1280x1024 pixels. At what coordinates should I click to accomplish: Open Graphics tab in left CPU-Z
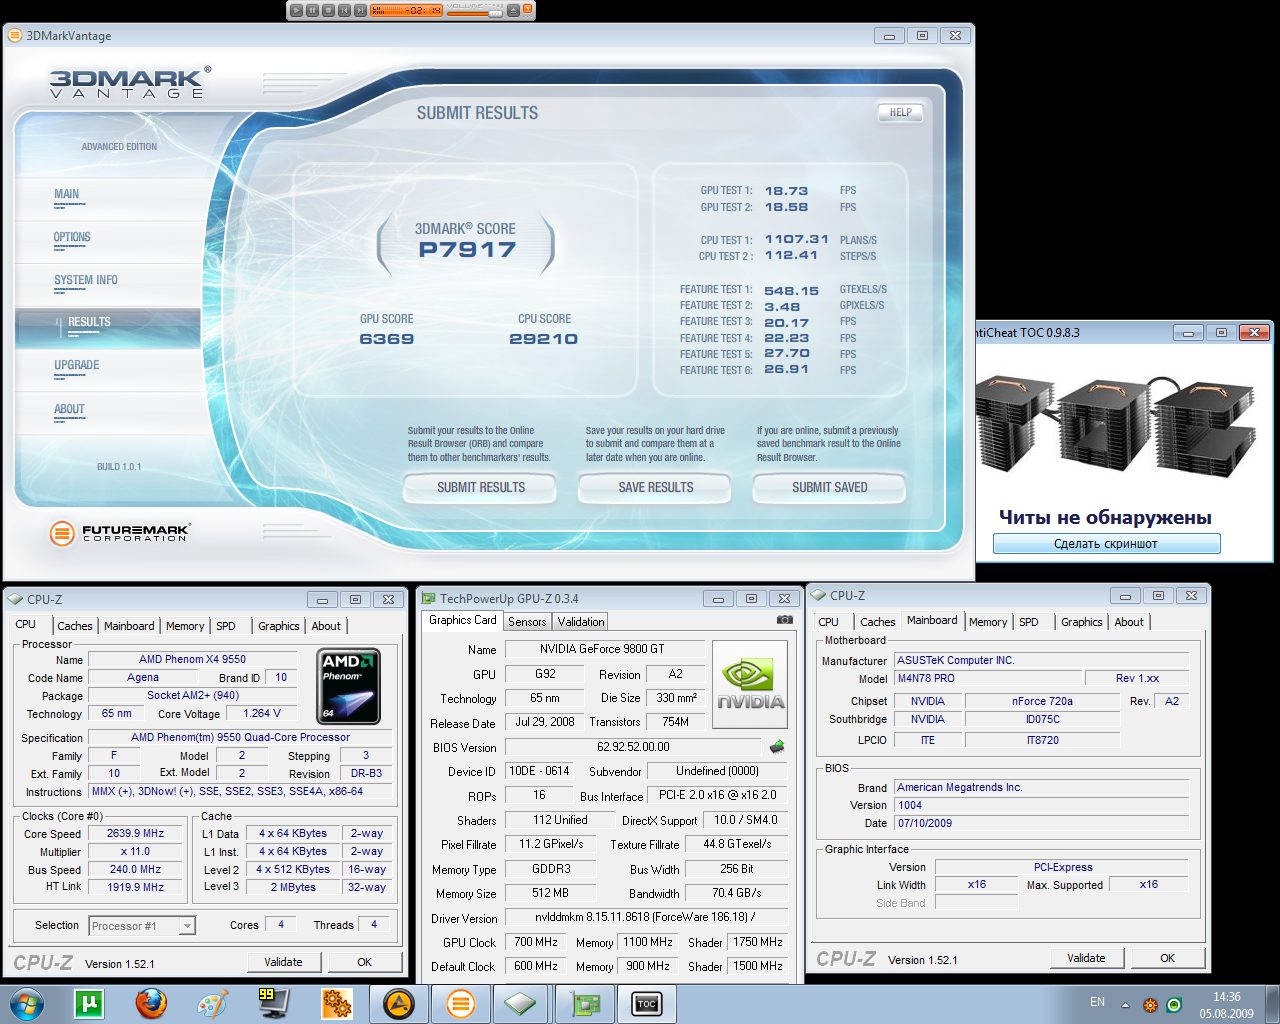[279, 626]
